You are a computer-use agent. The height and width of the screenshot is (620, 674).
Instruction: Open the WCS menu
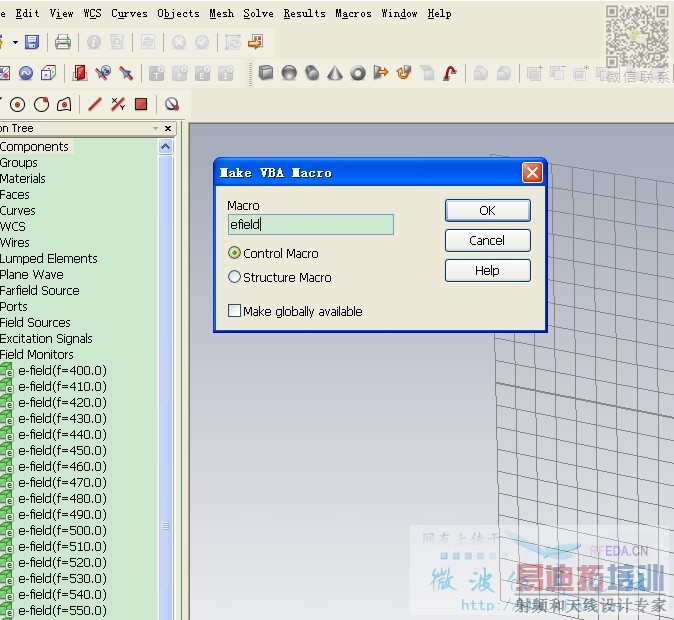(92, 13)
